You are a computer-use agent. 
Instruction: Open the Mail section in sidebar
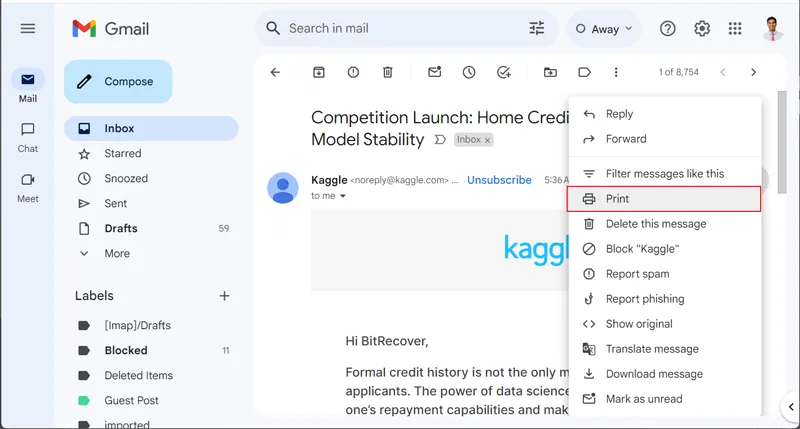28,87
